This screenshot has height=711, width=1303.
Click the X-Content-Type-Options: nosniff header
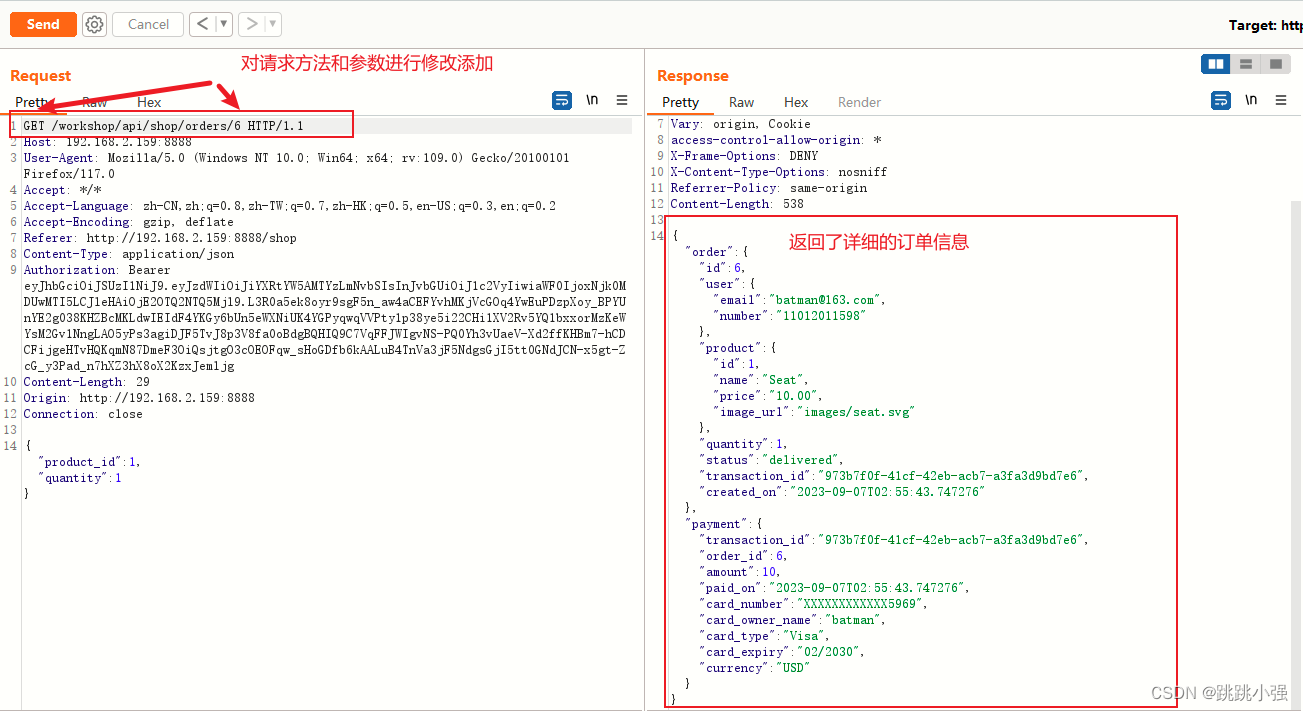779,172
